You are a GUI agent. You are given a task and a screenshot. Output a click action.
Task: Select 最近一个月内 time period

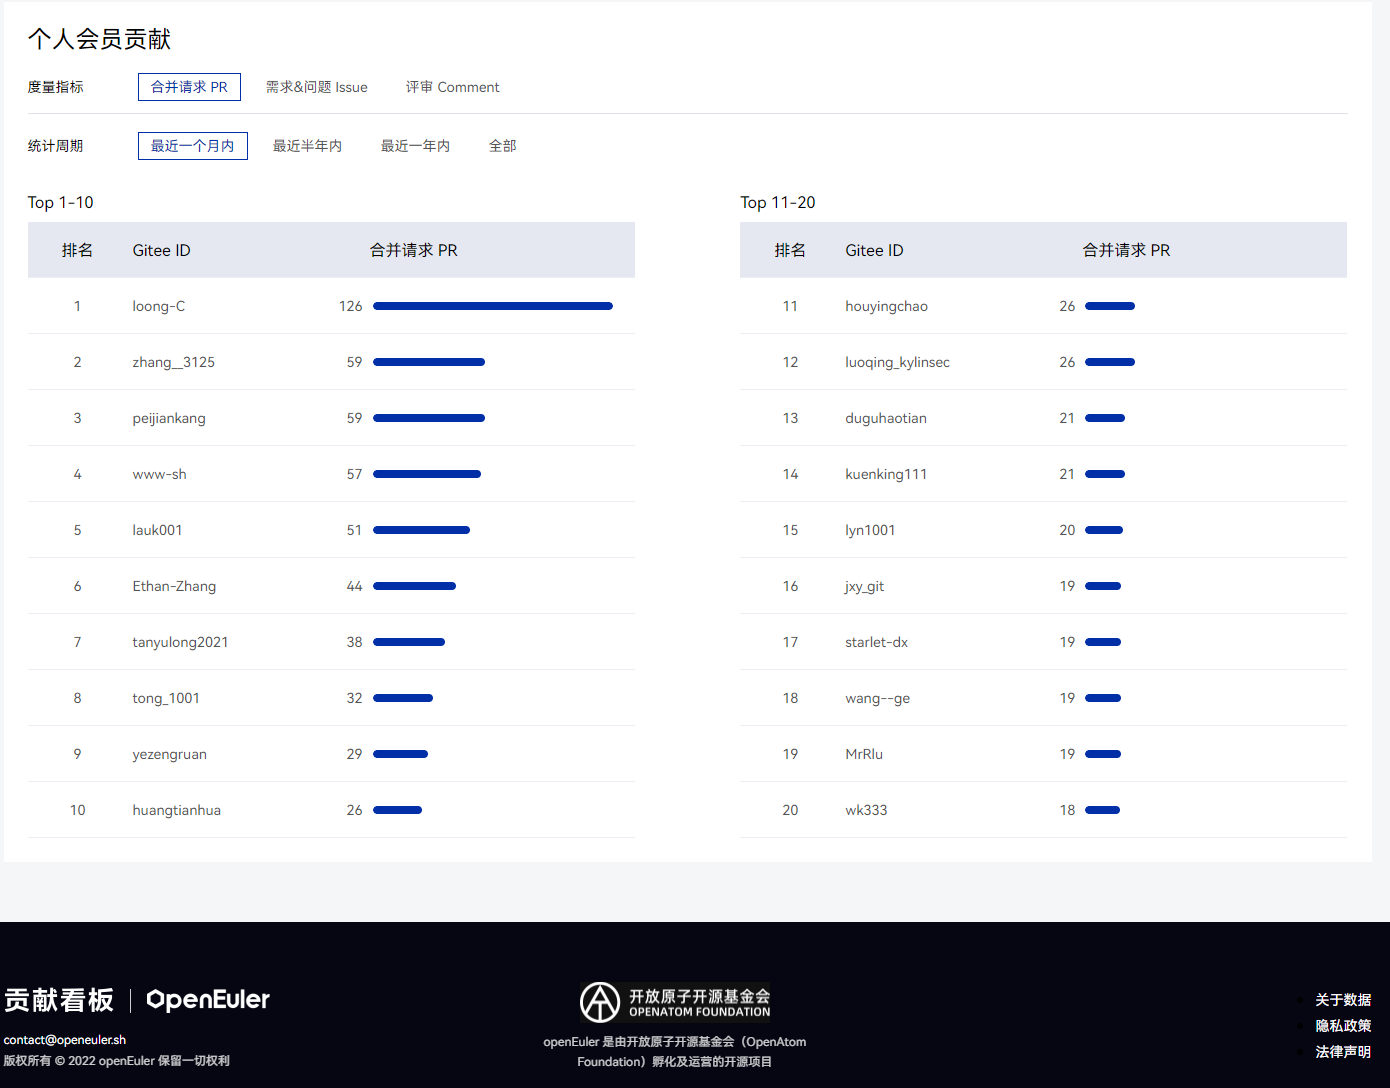pyautogui.click(x=192, y=146)
